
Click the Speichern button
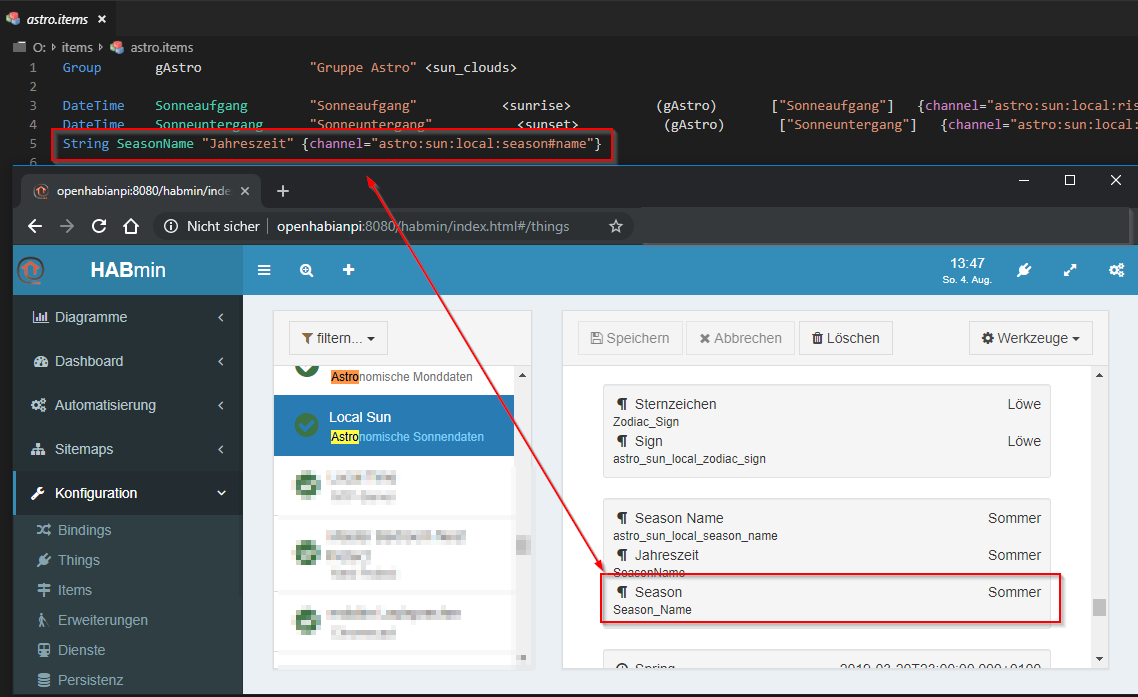click(630, 338)
